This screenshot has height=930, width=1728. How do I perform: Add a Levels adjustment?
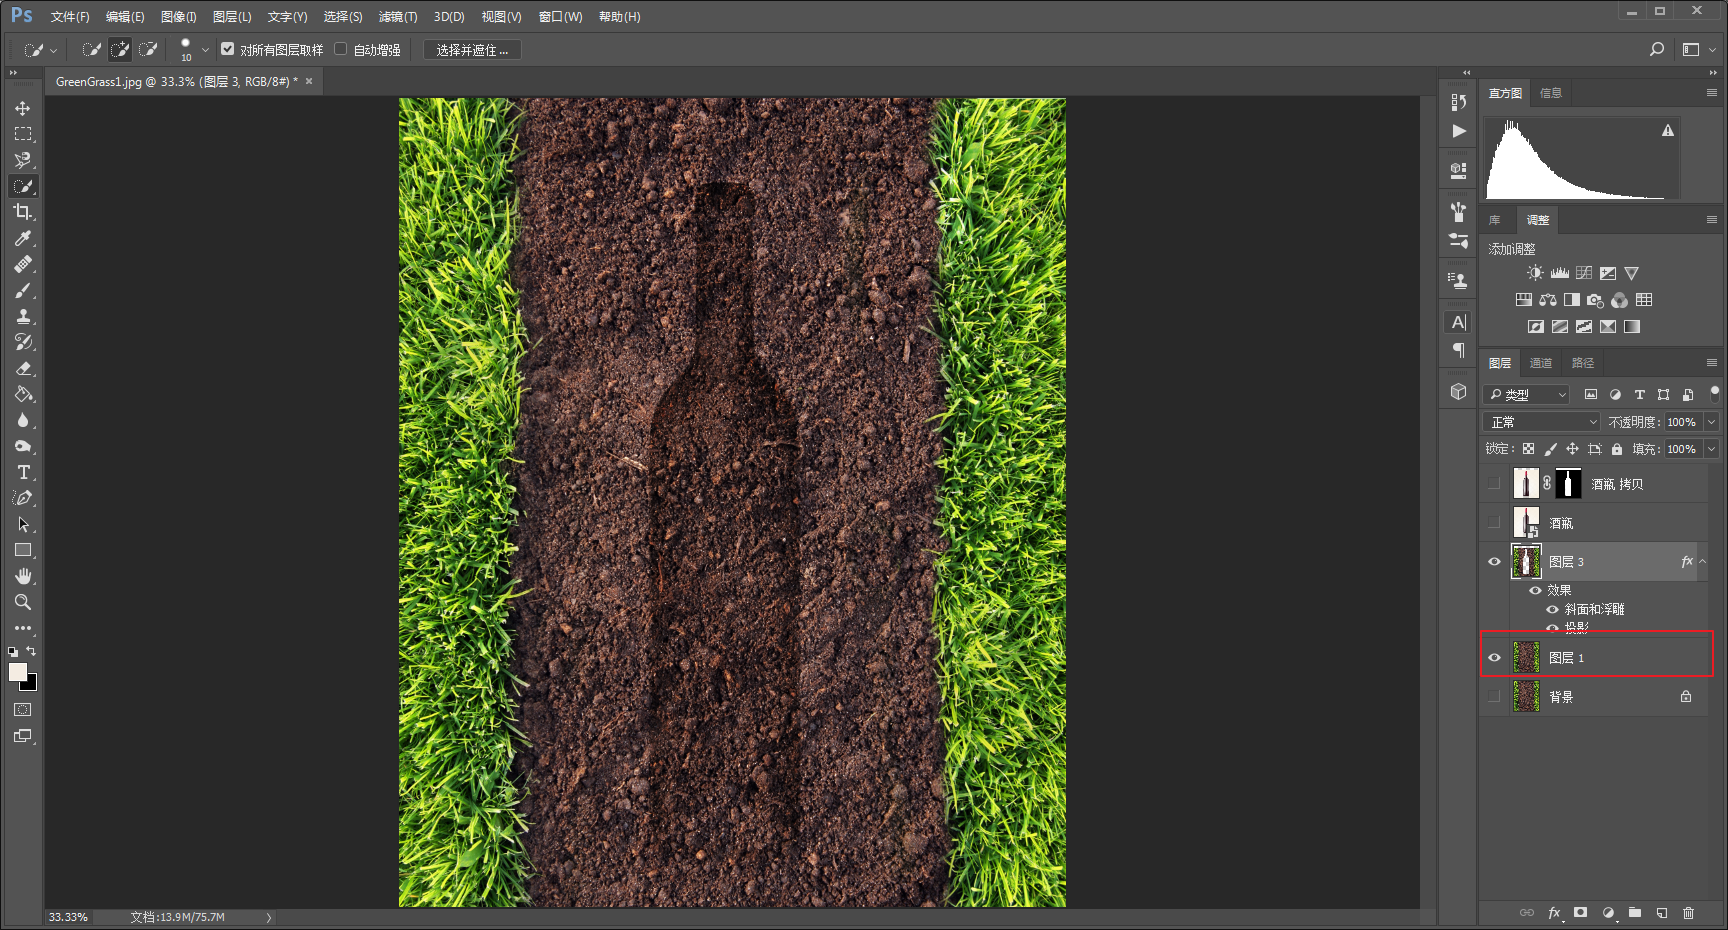click(x=1559, y=273)
